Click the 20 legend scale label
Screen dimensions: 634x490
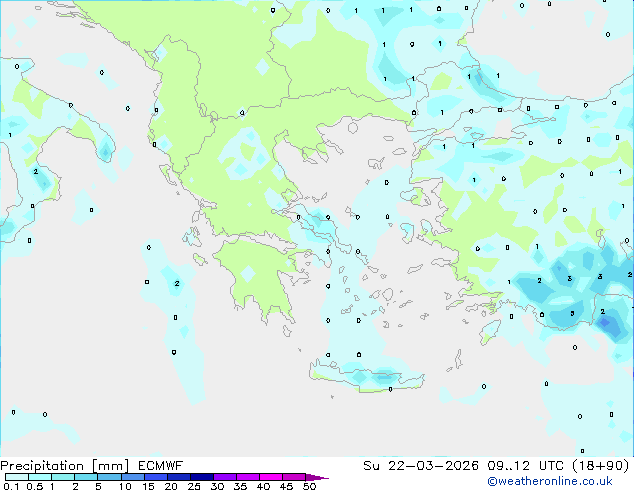pos(171,486)
